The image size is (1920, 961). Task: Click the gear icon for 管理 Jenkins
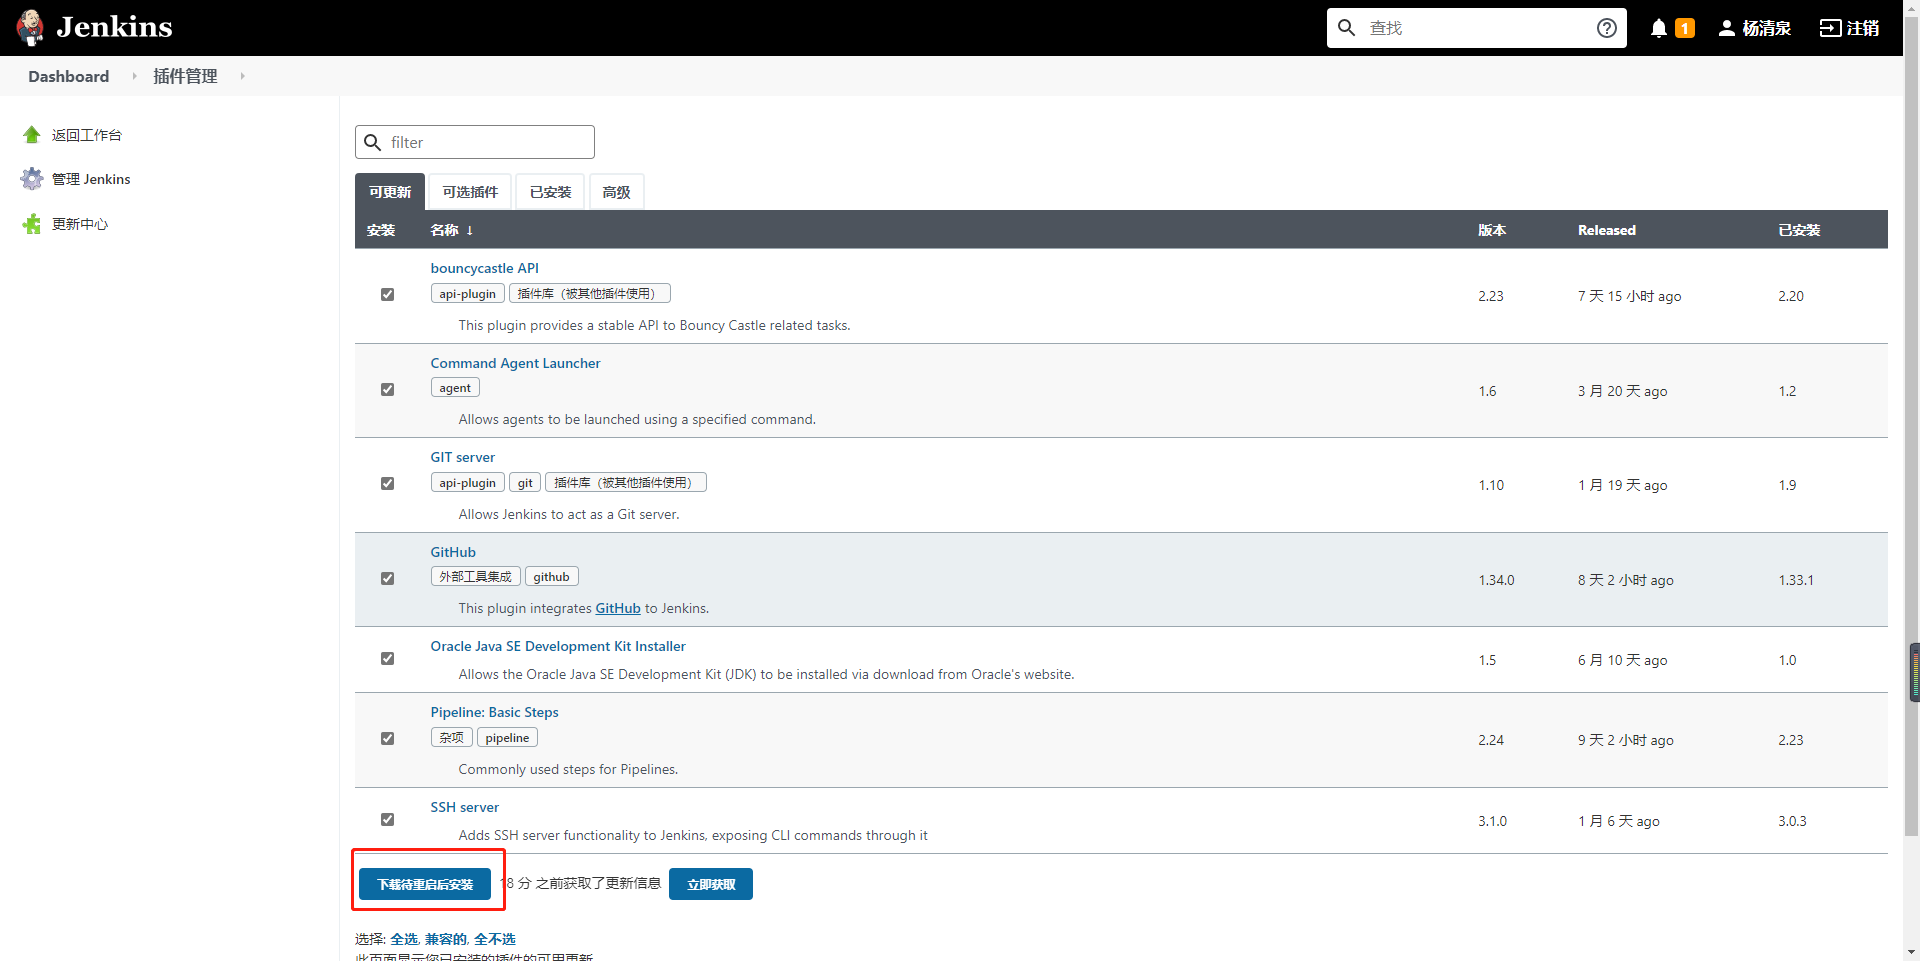[x=32, y=179]
